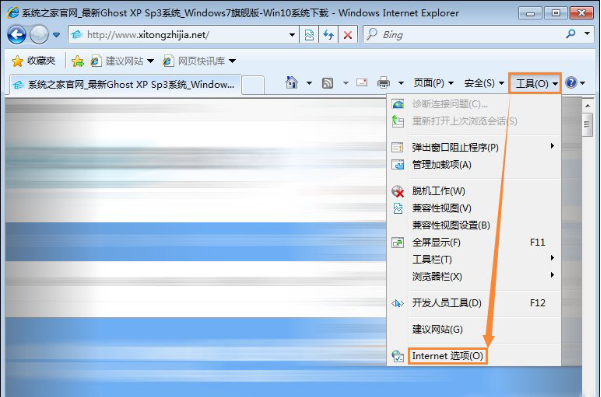Click the Back navigation button
Image resolution: width=601 pixels, height=397 pixels.
click(16, 35)
